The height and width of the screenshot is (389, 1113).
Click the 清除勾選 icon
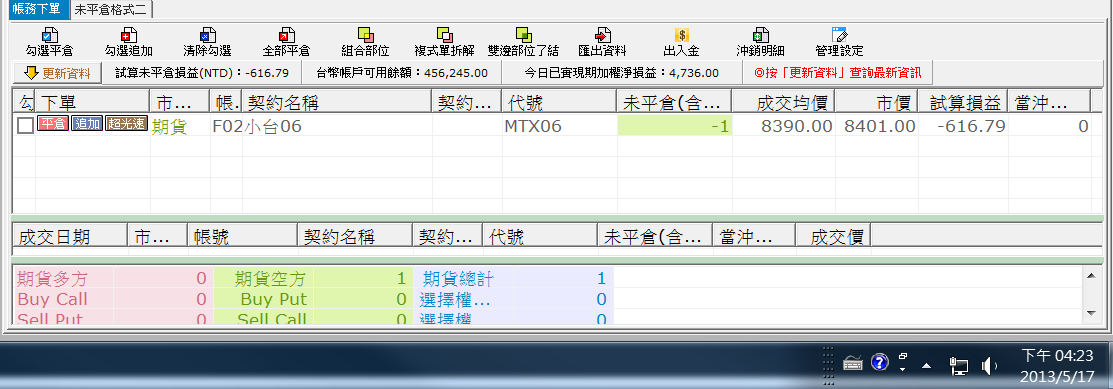[x=207, y=35]
